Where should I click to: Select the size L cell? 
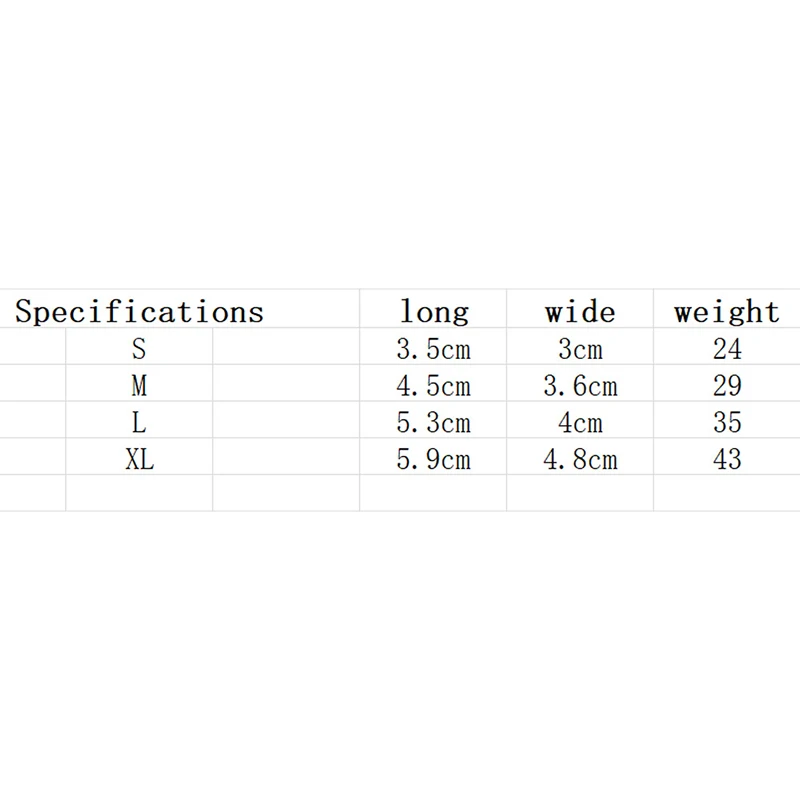(139, 422)
